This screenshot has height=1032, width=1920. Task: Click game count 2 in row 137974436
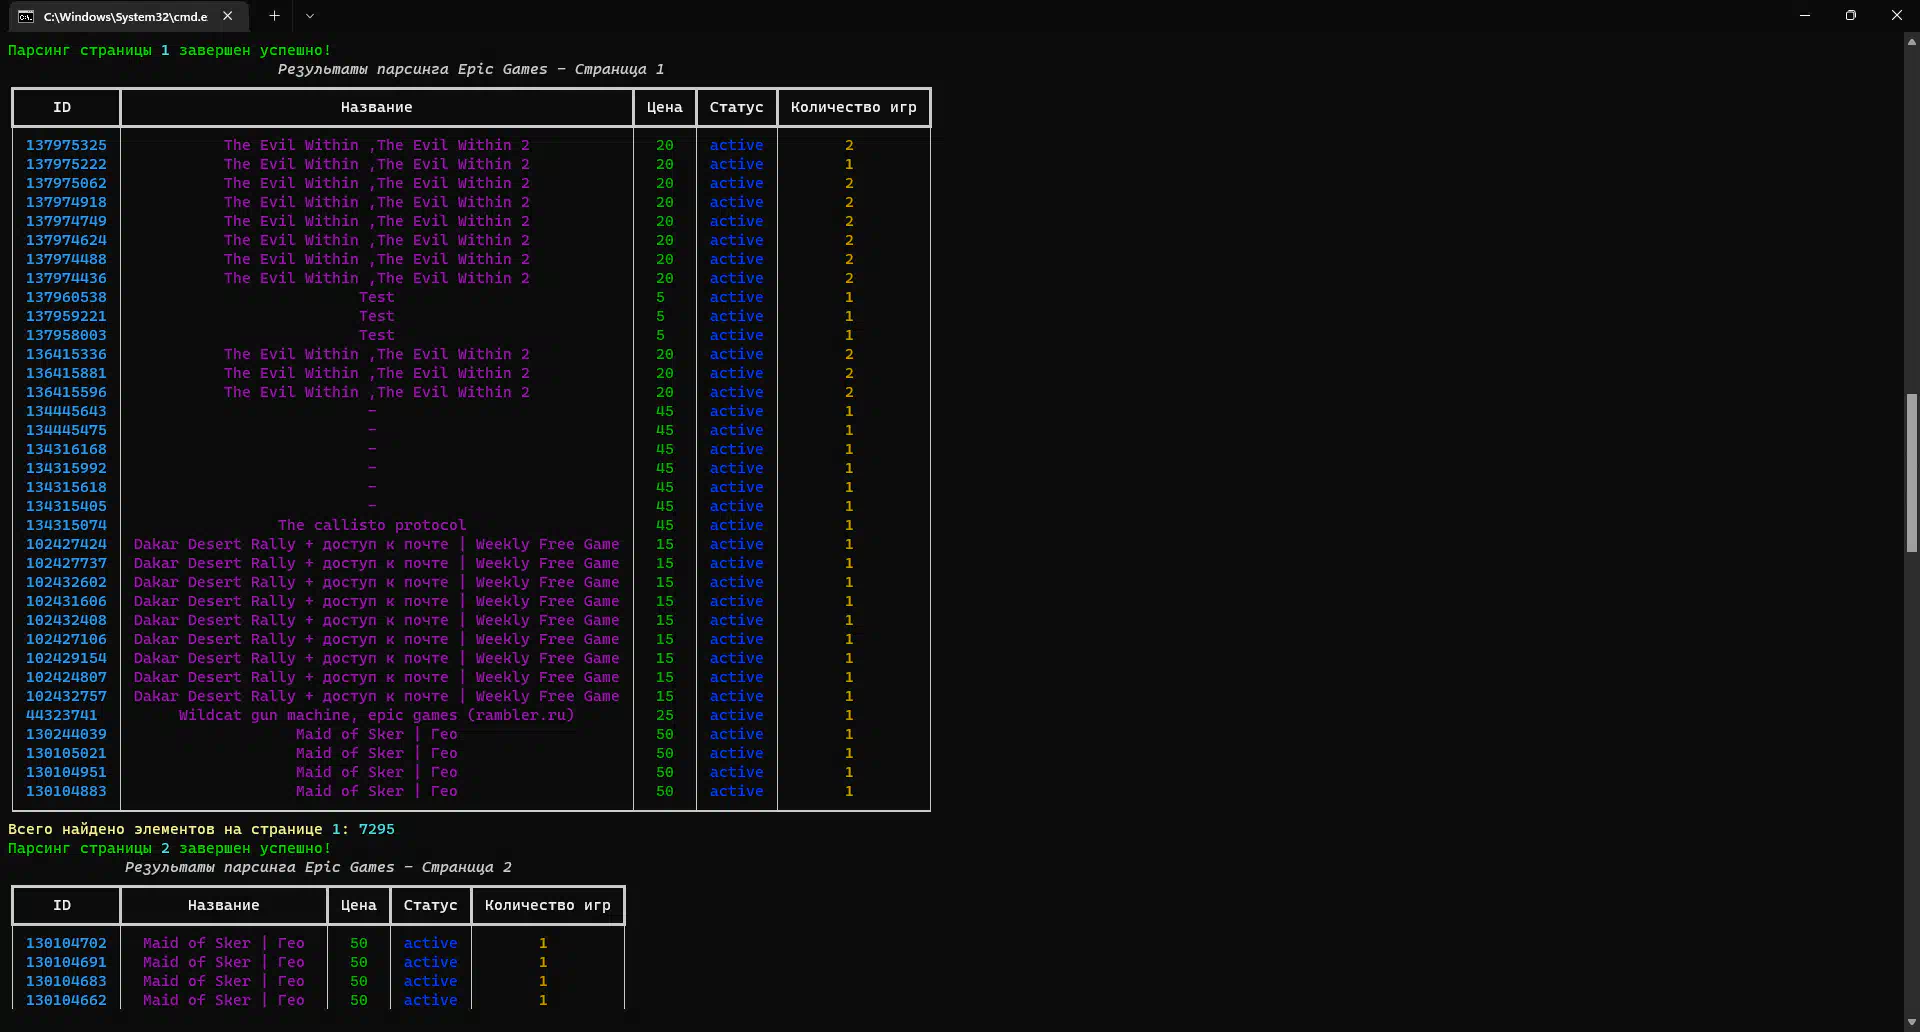tap(849, 278)
